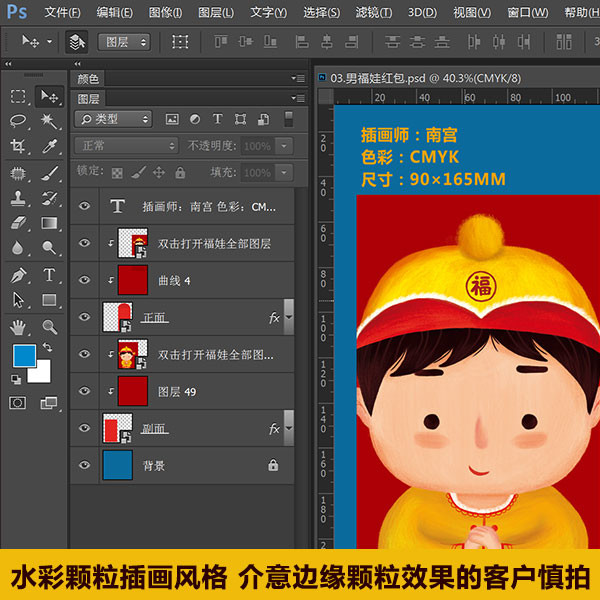
Task: Select the Type tool in toolbox
Action: 49,275
